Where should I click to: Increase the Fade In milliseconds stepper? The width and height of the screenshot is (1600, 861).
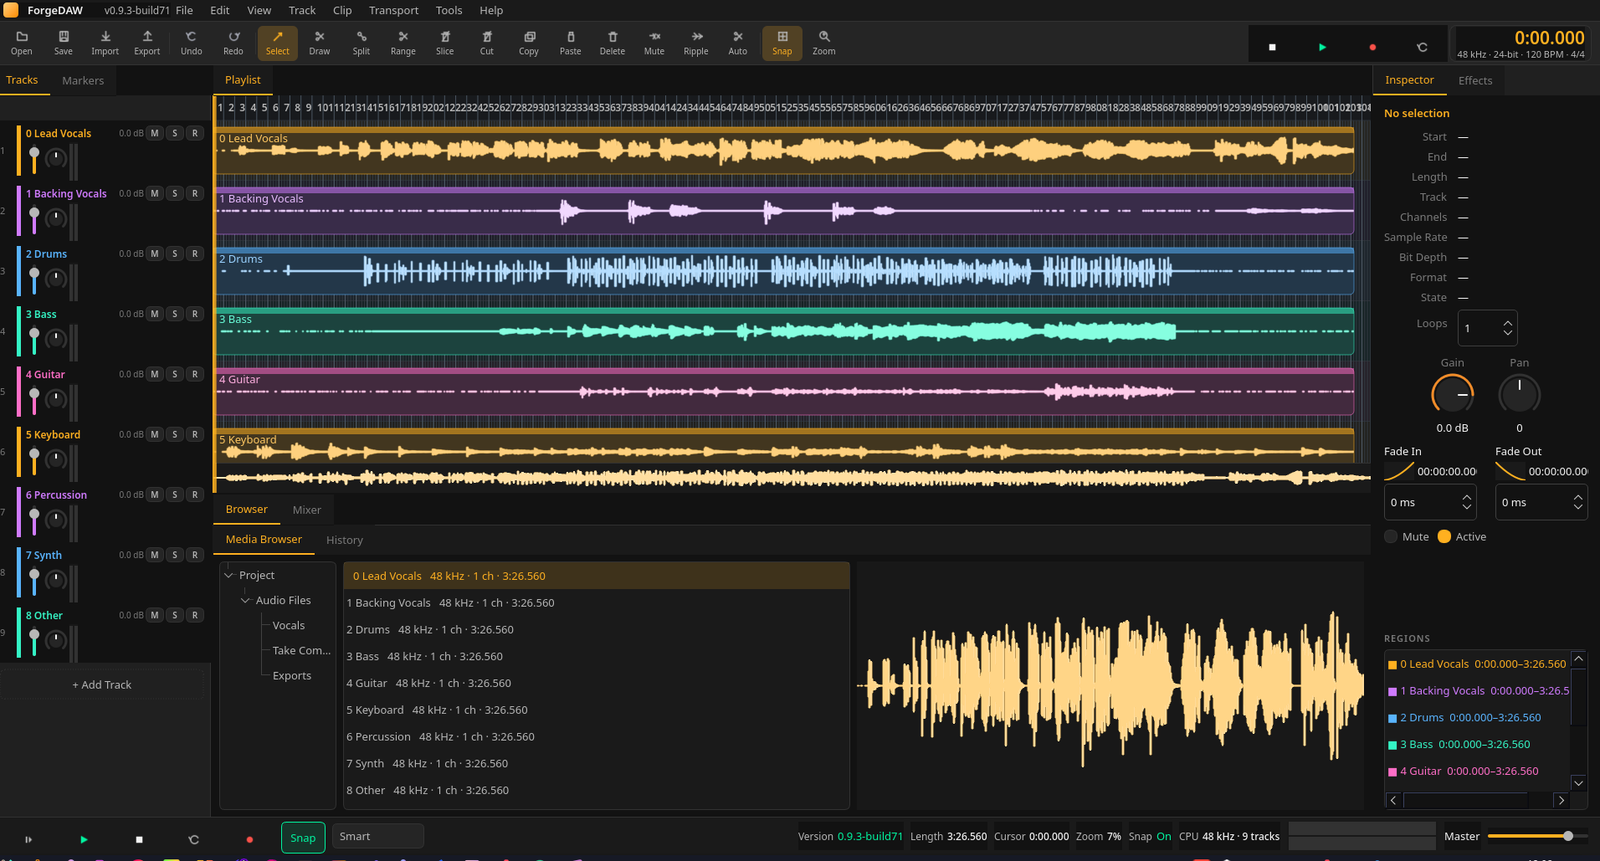1467,497
